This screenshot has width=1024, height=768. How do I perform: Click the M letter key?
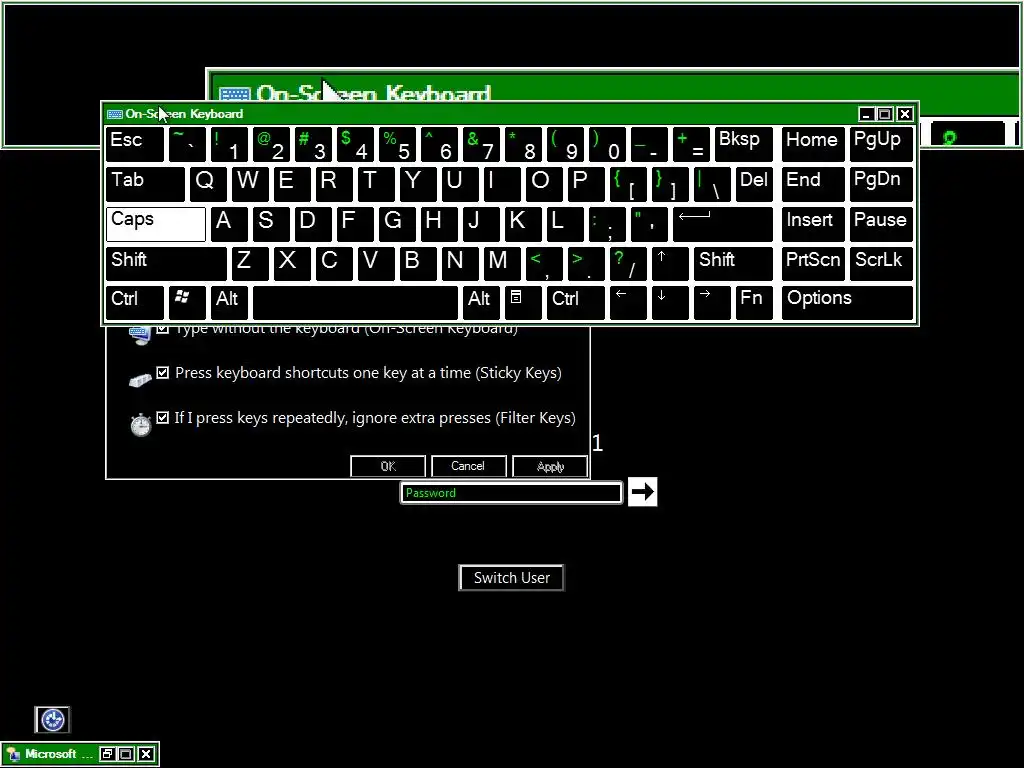[x=502, y=263]
